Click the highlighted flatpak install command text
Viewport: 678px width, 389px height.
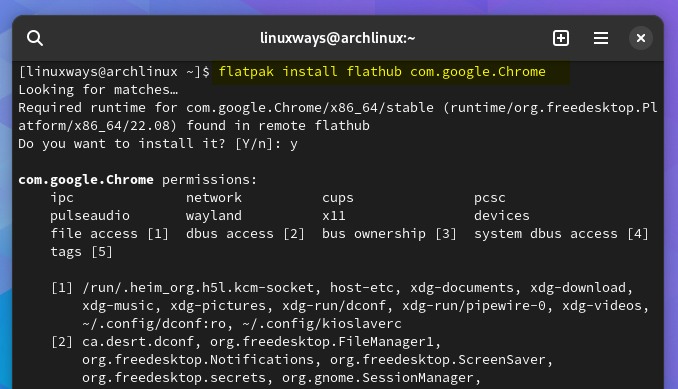click(382, 72)
